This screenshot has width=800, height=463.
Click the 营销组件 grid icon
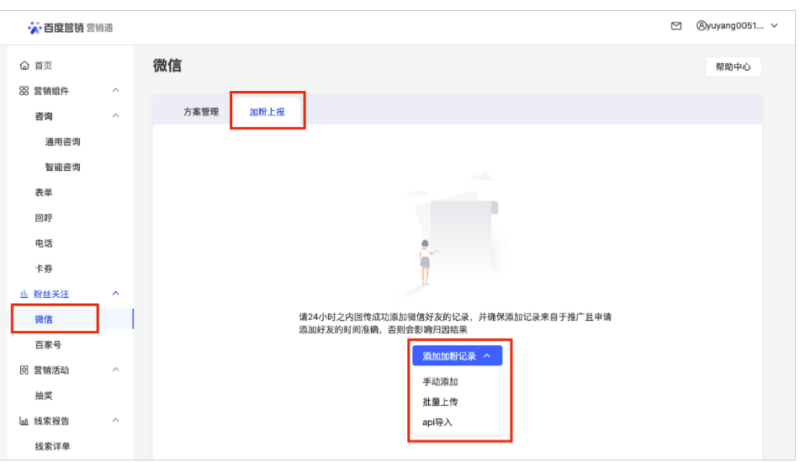pos(24,91)
